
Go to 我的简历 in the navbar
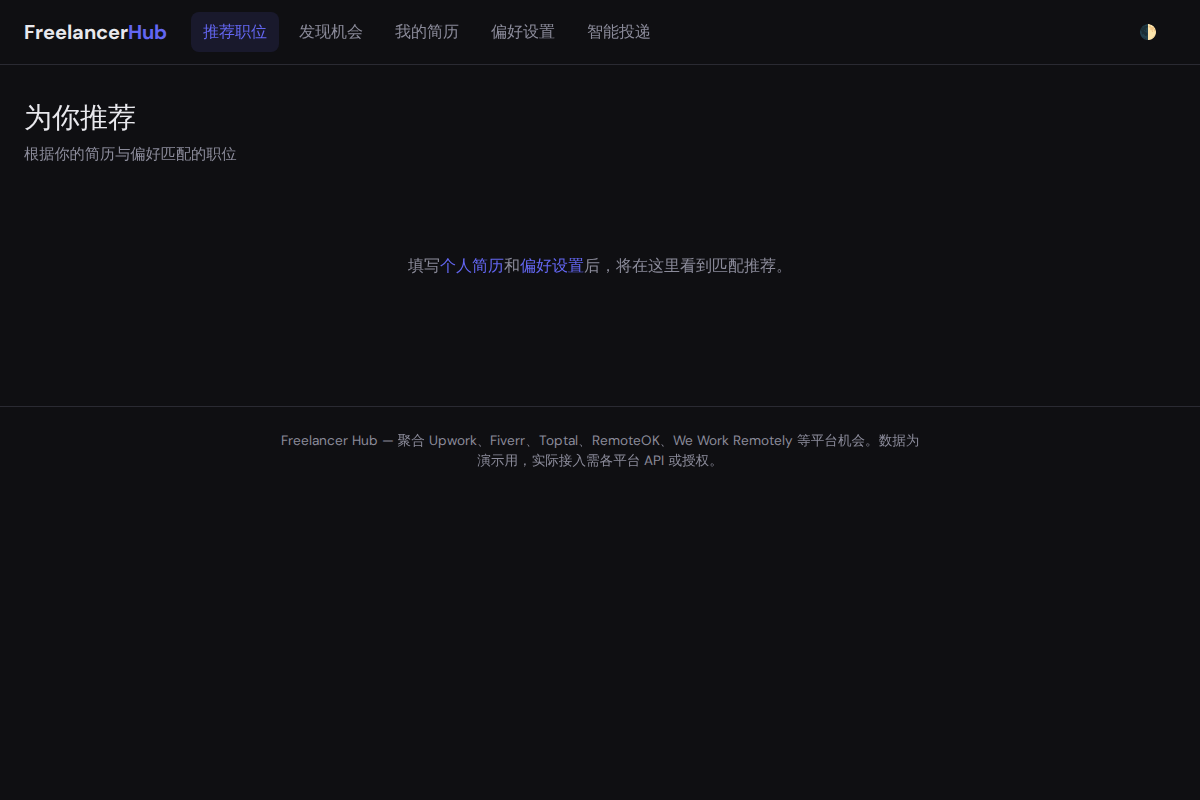point(427,32)
